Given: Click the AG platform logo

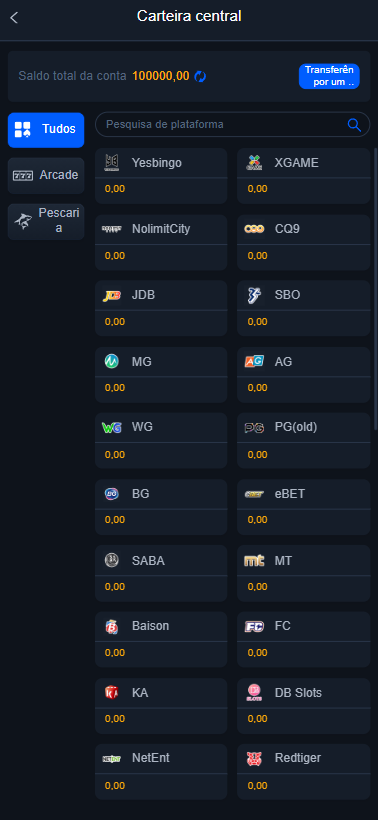Looking at the screenshot, I should (254, 361).
